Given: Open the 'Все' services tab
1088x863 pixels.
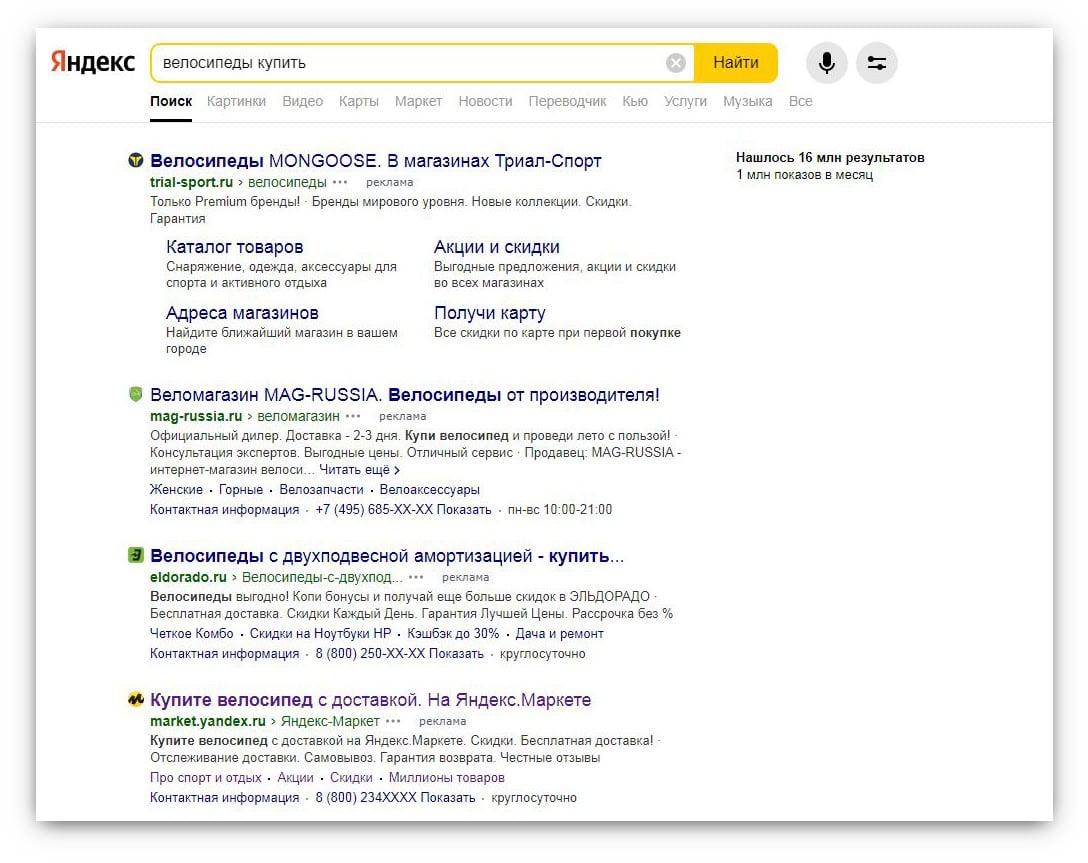Looking at the screenshot, I should 800,101.
